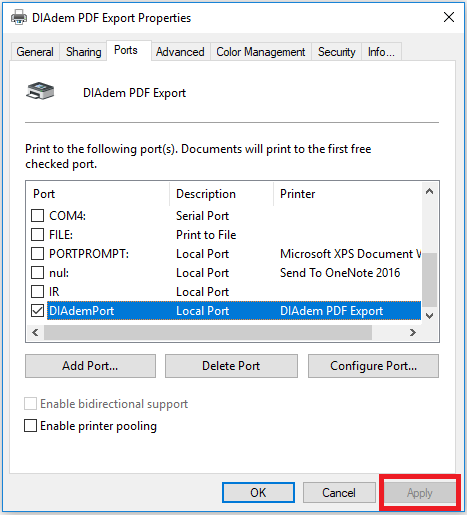The height and width of the screenshot is (515, 467).
Task: Check the COM4: port checkbox
Action: click(x=37, y=216)
